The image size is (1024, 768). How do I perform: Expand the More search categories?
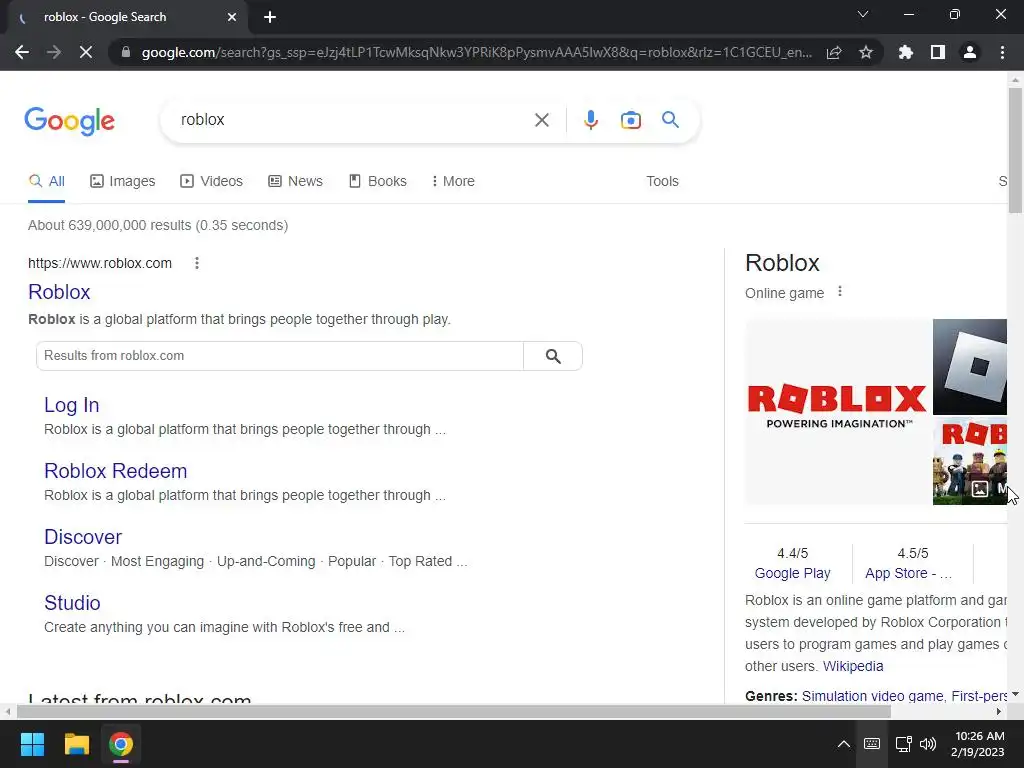tap(453, 181)
